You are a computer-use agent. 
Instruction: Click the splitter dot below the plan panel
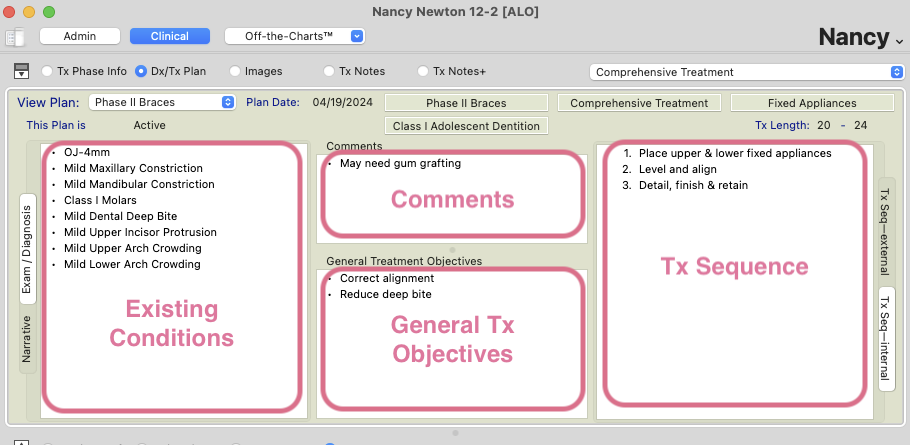(455, 433)
